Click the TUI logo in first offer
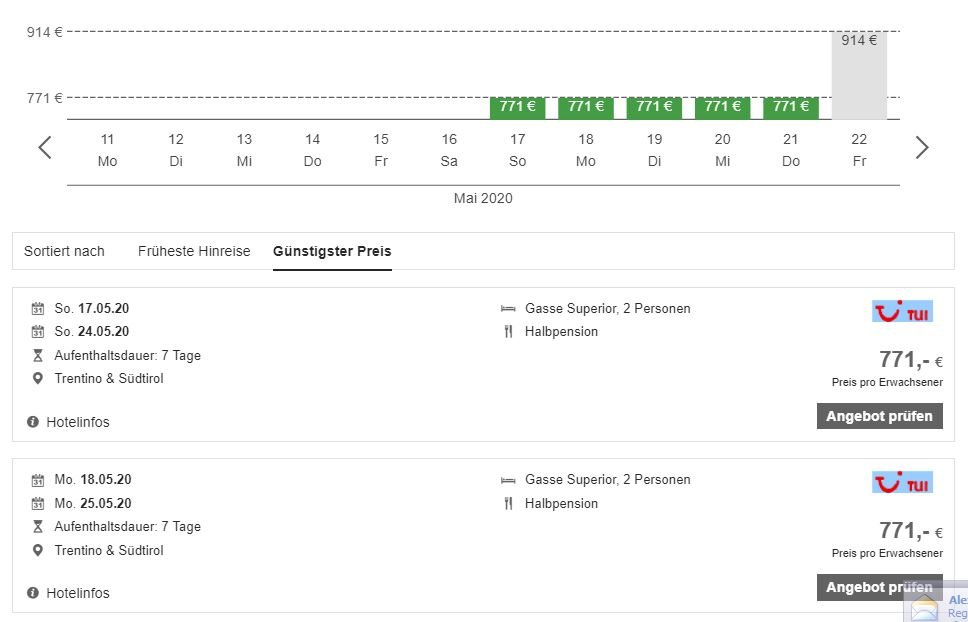The width and height of the screenshot is (968, 622). point(902,312)
